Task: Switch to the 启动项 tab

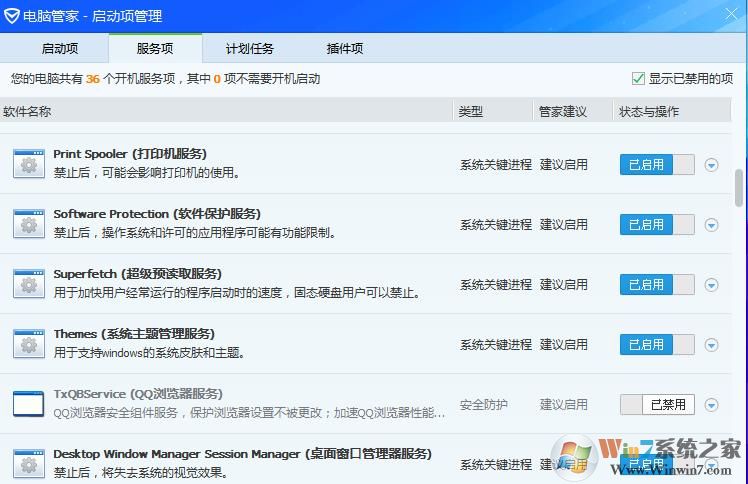Action: (x=60, y=48)
